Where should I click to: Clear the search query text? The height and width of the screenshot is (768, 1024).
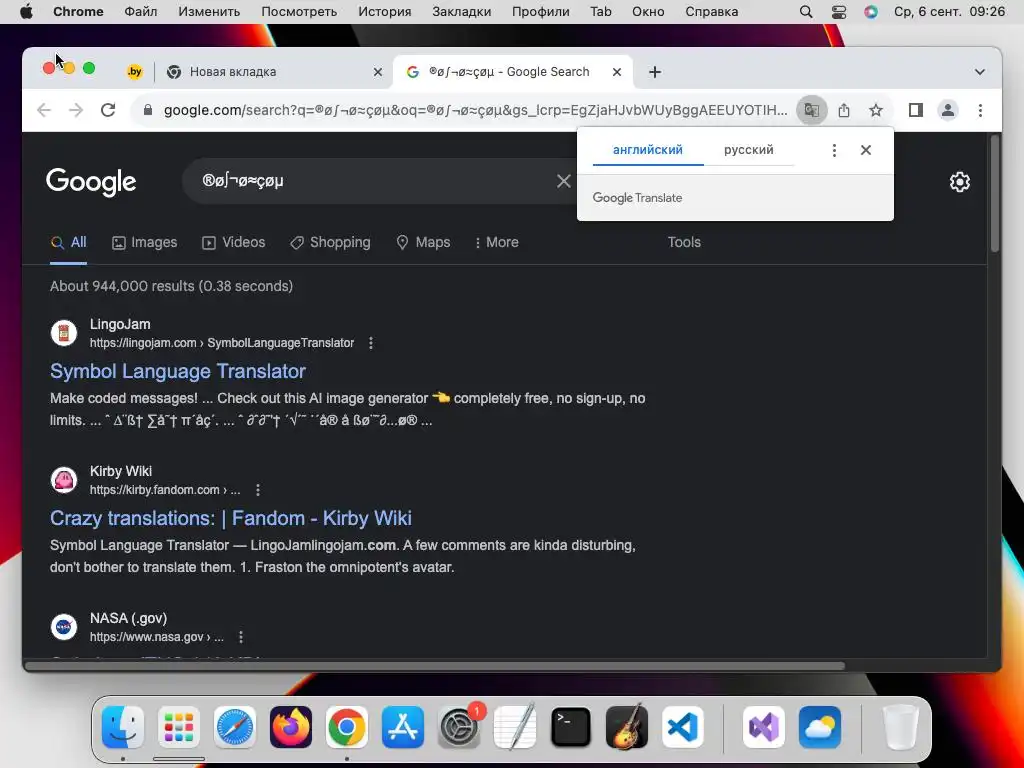pos(564,181)
